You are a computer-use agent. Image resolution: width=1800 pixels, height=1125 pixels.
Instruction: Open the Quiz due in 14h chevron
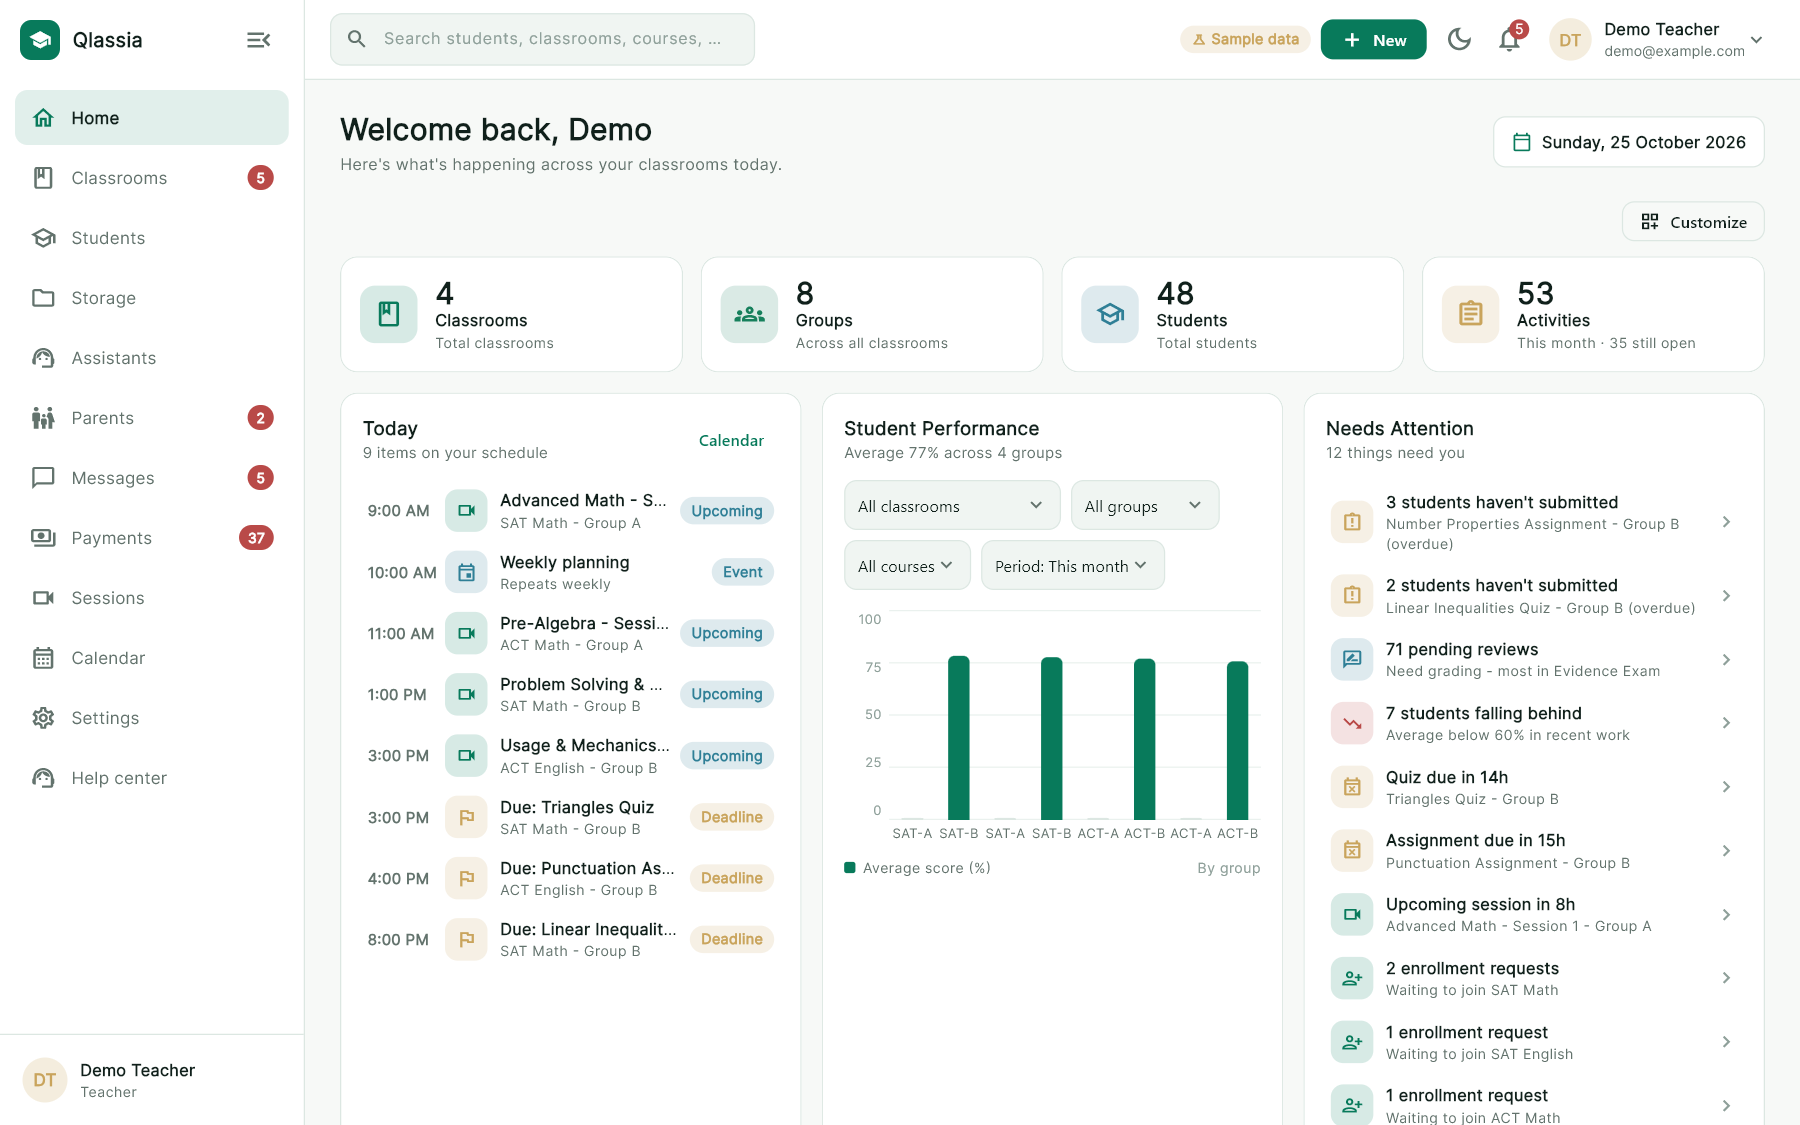coord(1726,787)
